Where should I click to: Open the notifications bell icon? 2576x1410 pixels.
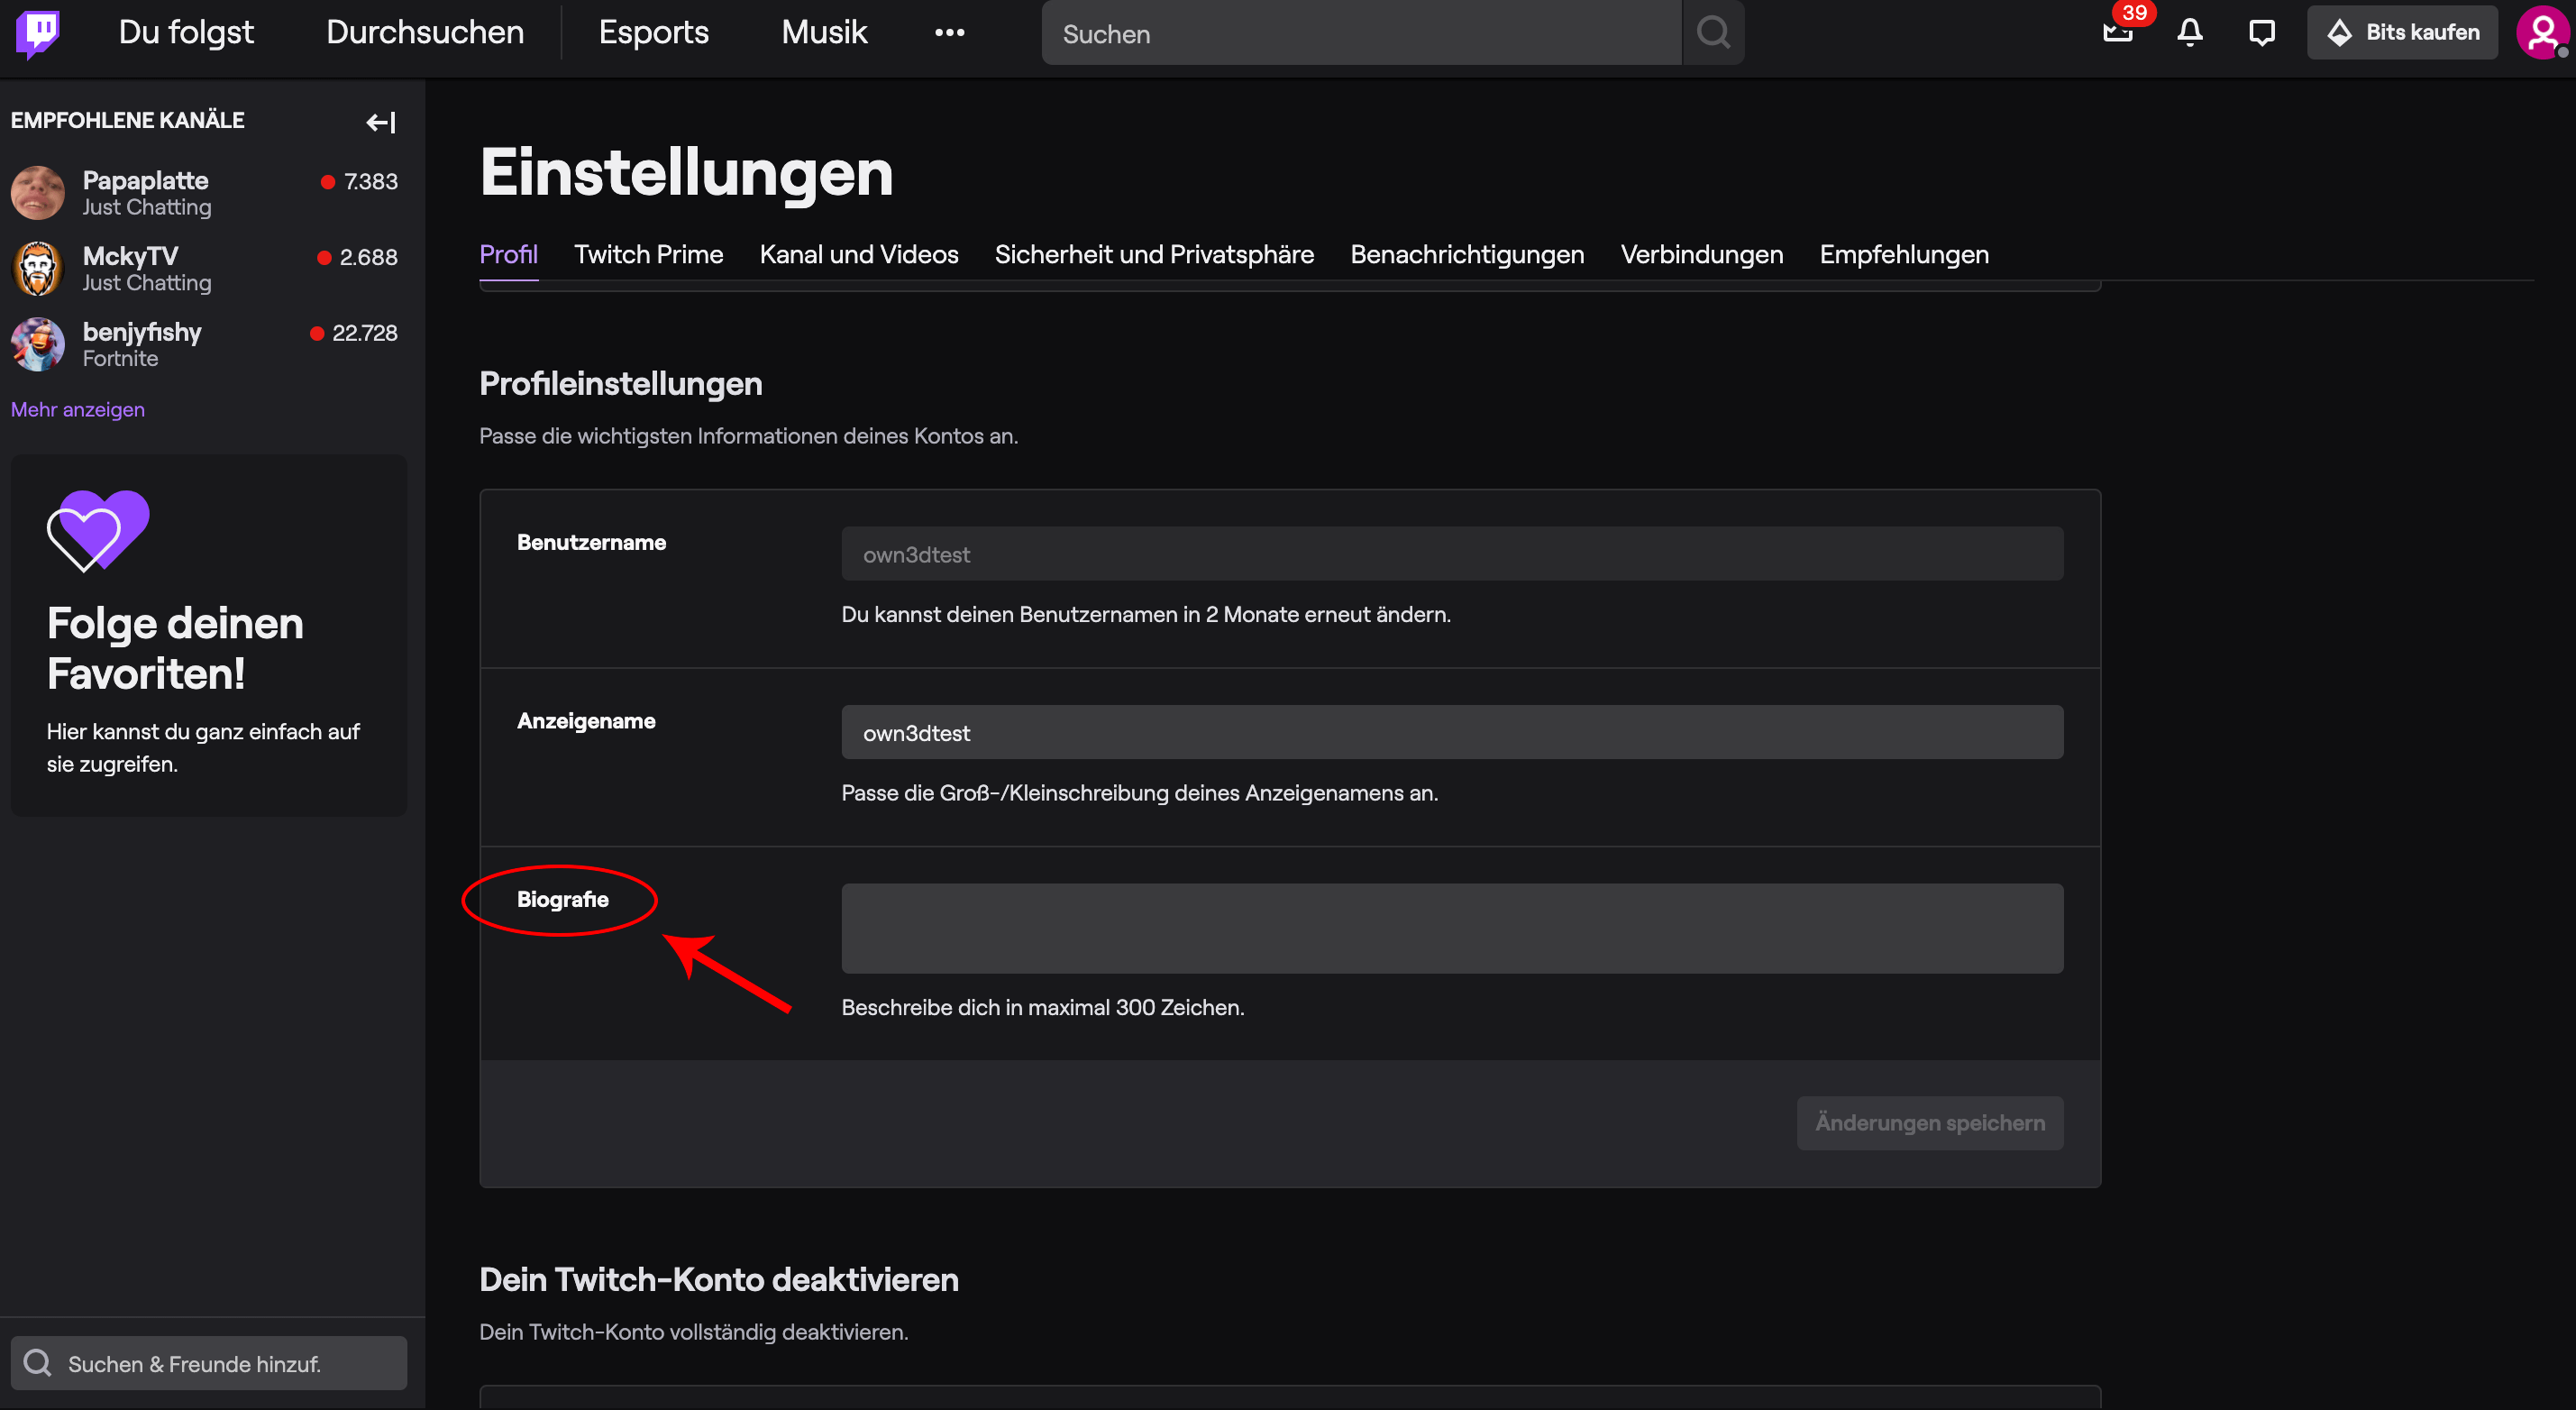coord(2189,32)
